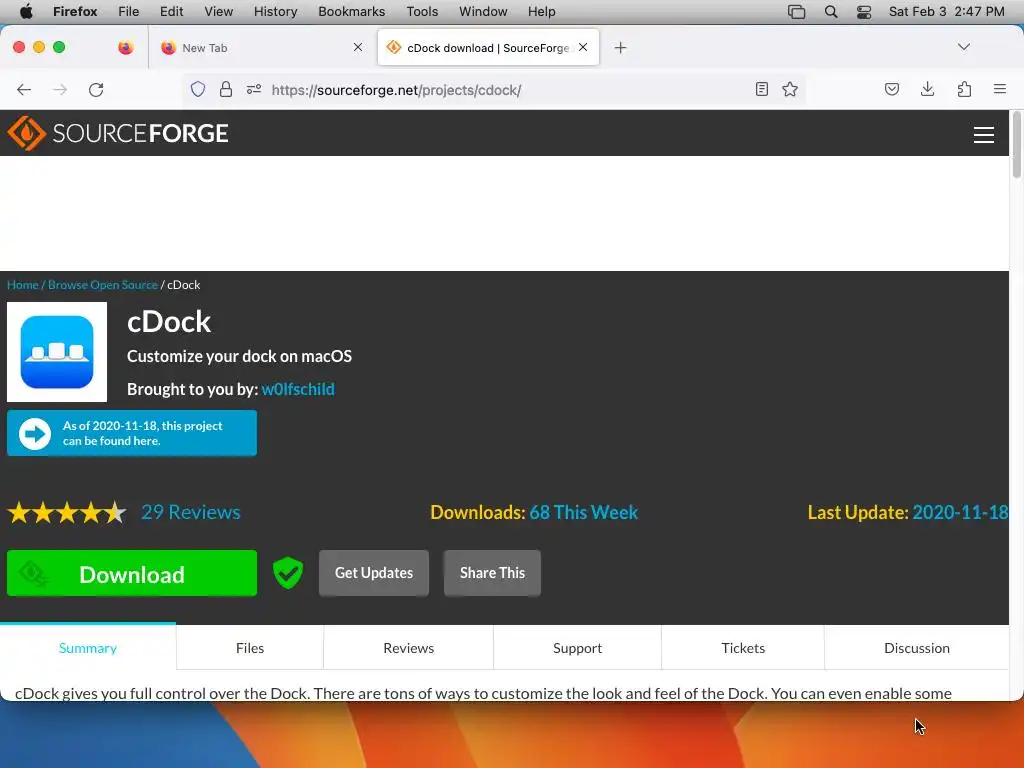Open the Downloads panel icon

pos(927,89)
